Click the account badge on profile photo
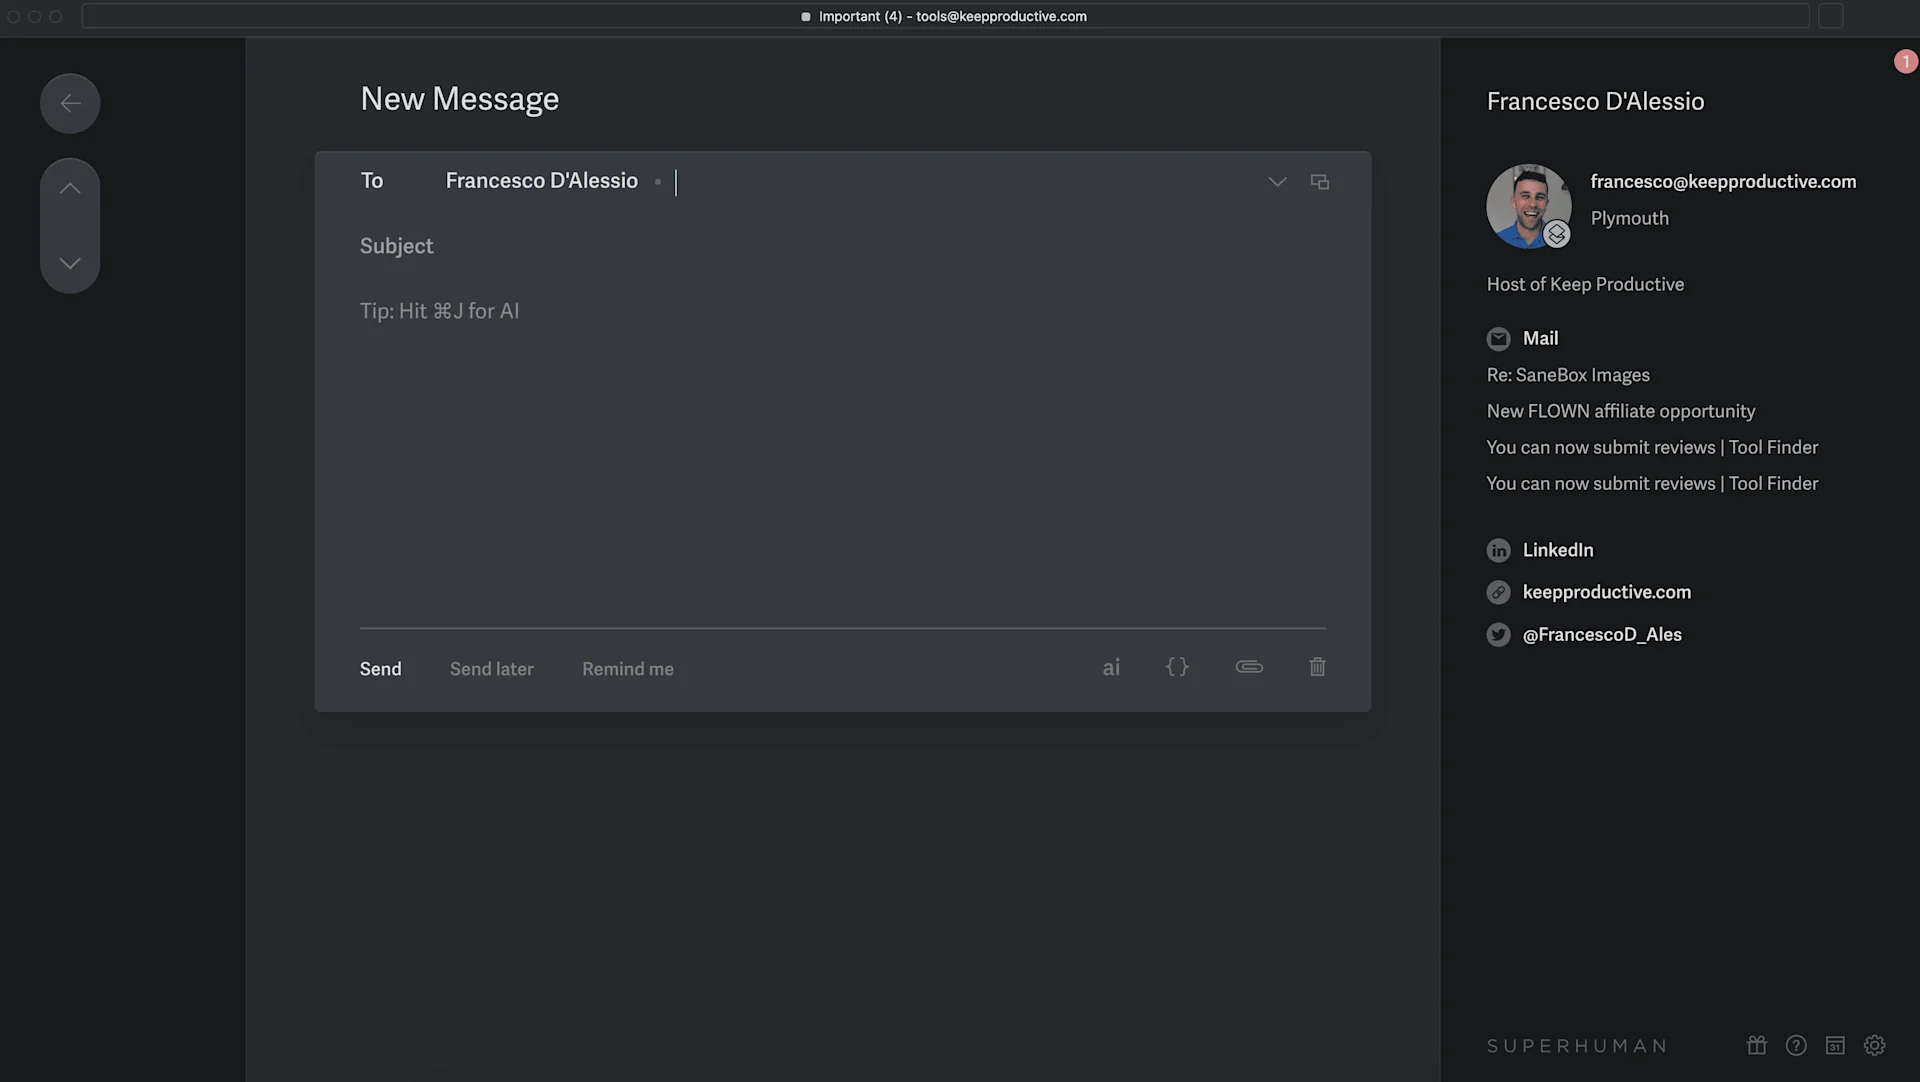 (1556, 234)
